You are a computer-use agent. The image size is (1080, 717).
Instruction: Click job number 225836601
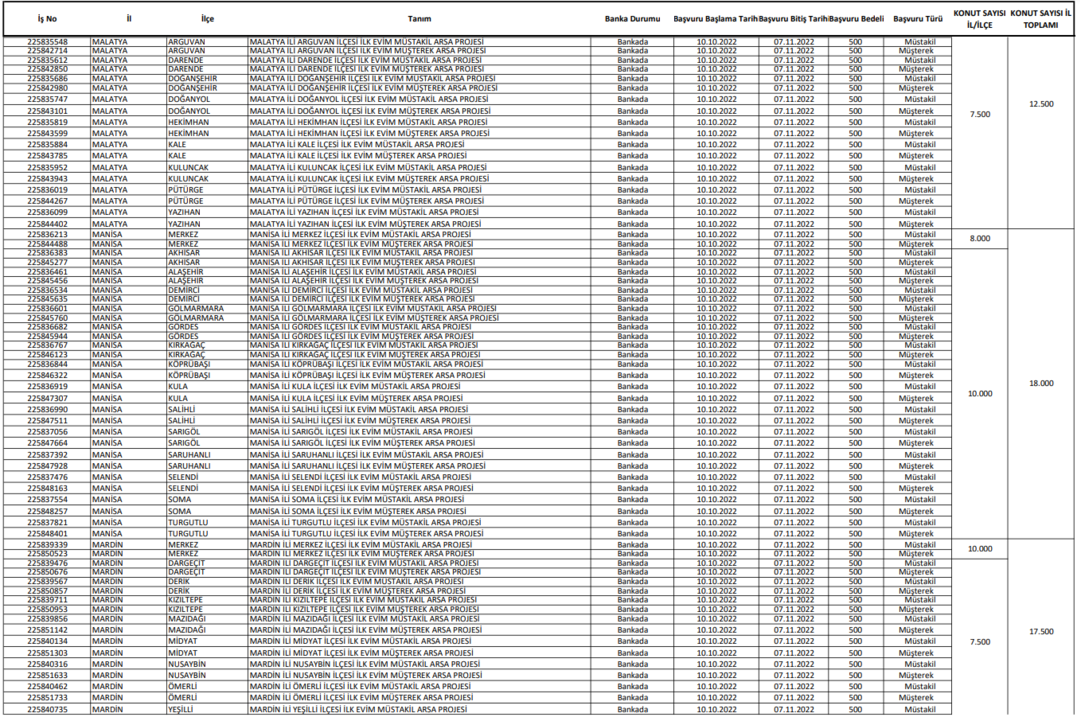[x=48, y=309]
